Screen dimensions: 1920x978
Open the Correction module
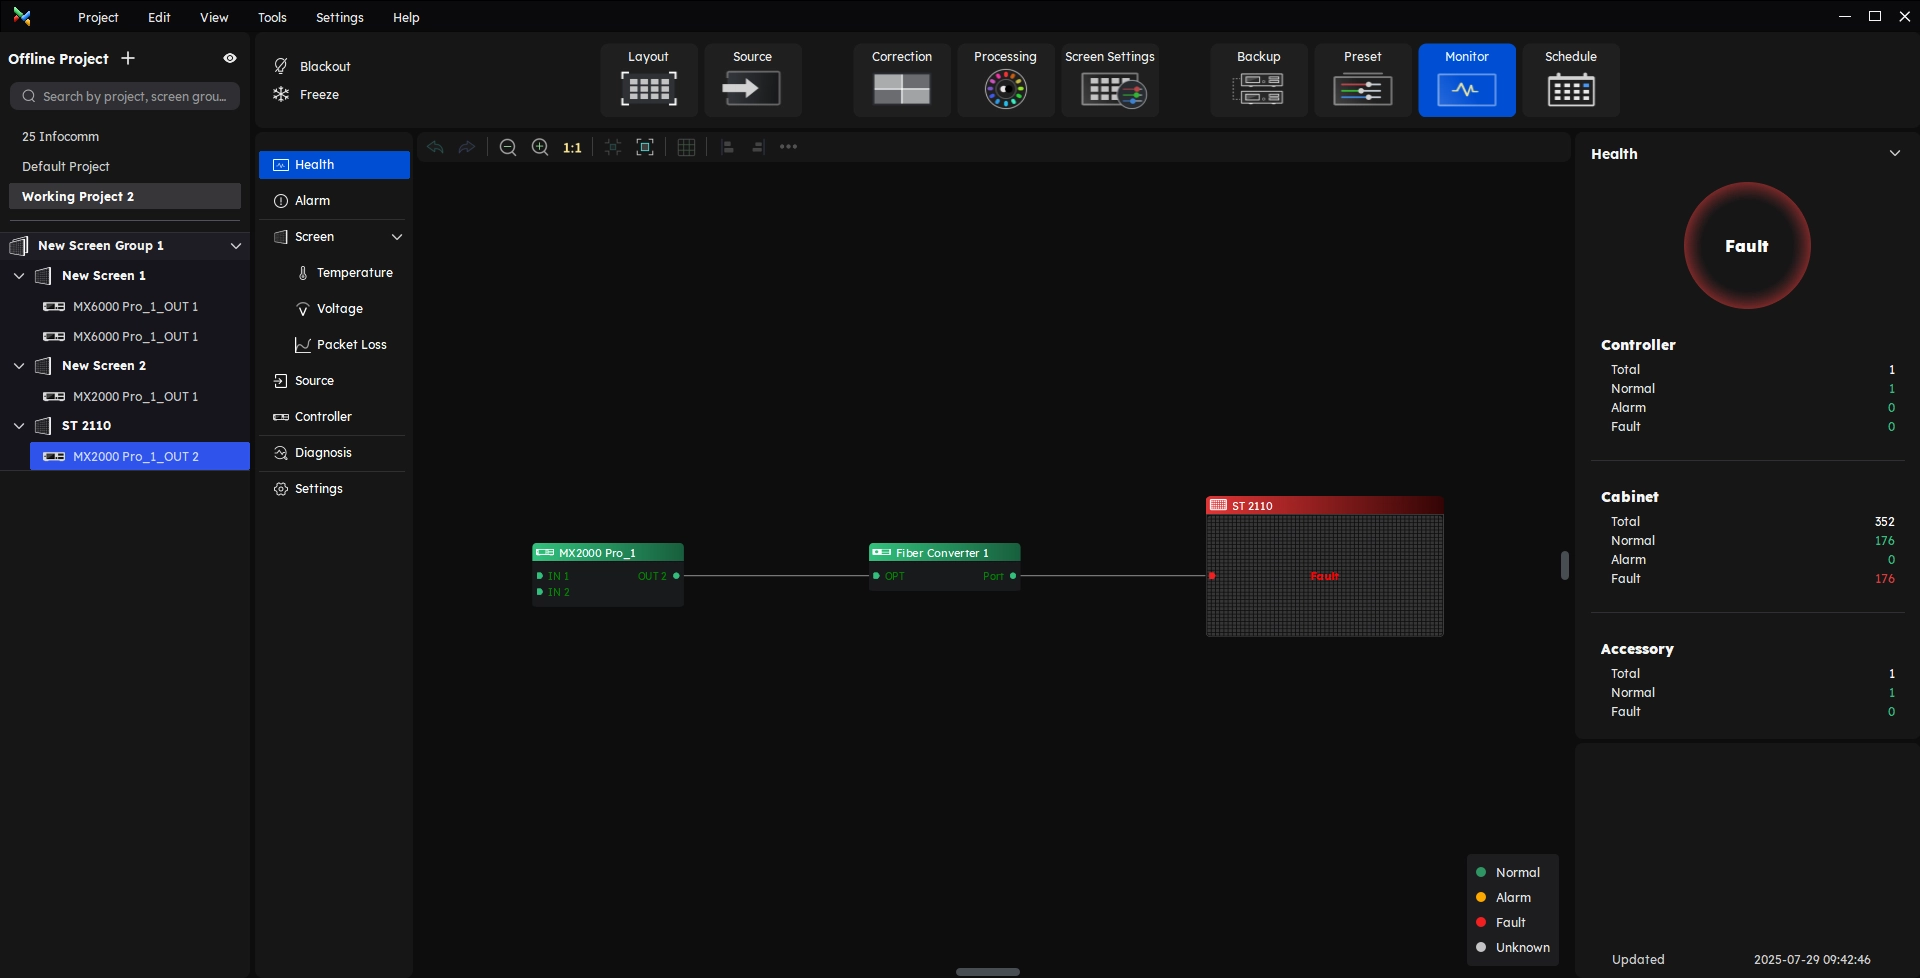tap(901, 80)
